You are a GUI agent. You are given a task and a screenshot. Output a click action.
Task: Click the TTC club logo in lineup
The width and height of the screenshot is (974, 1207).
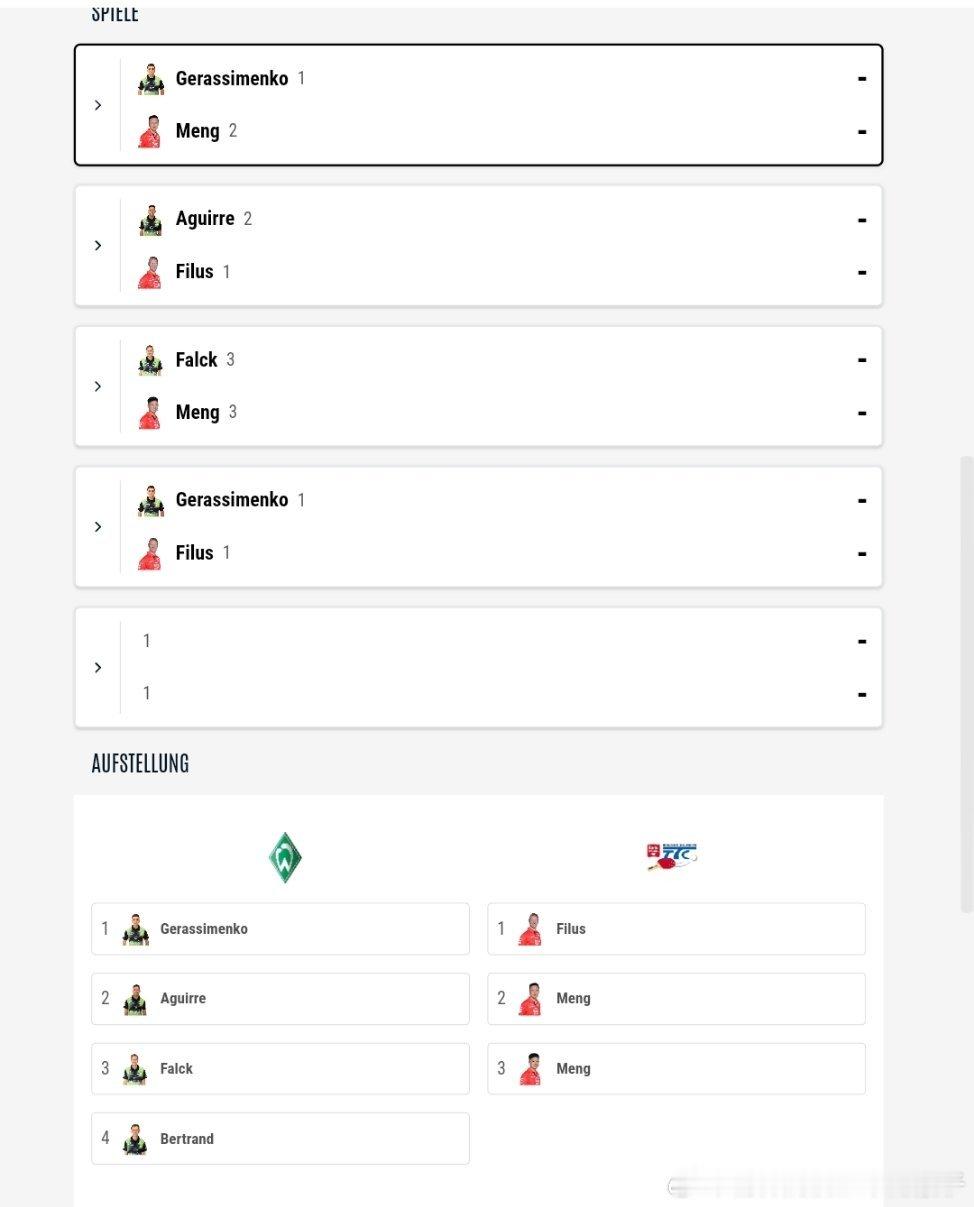click(672, 856)
